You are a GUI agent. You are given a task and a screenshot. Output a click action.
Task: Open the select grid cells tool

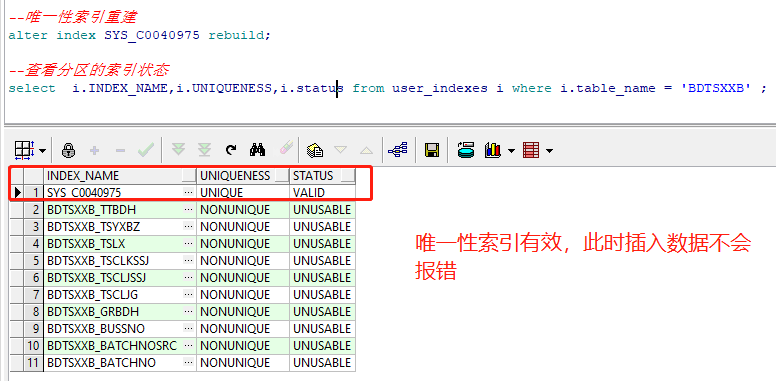24,150
